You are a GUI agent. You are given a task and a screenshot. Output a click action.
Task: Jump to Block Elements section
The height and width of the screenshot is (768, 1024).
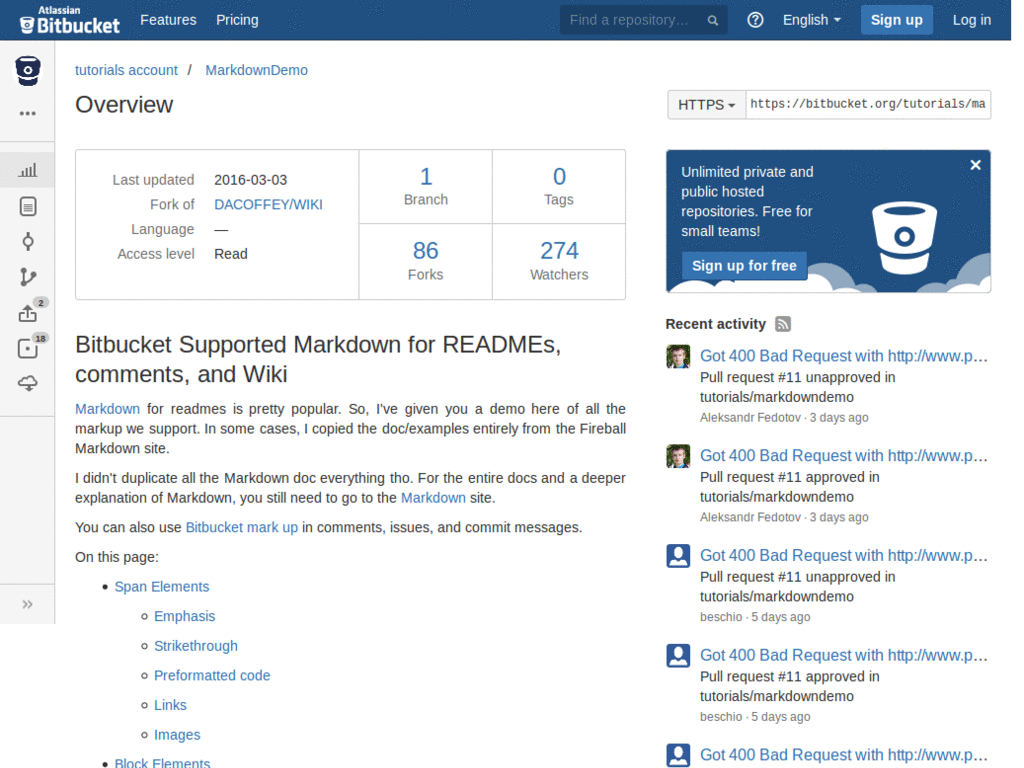[163, 763]
